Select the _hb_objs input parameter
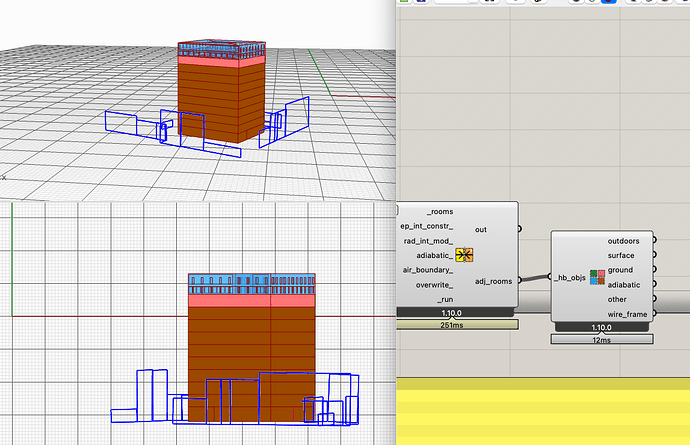Image resolution: width=690 pixels, height=445 pixels. pos(569,278)
